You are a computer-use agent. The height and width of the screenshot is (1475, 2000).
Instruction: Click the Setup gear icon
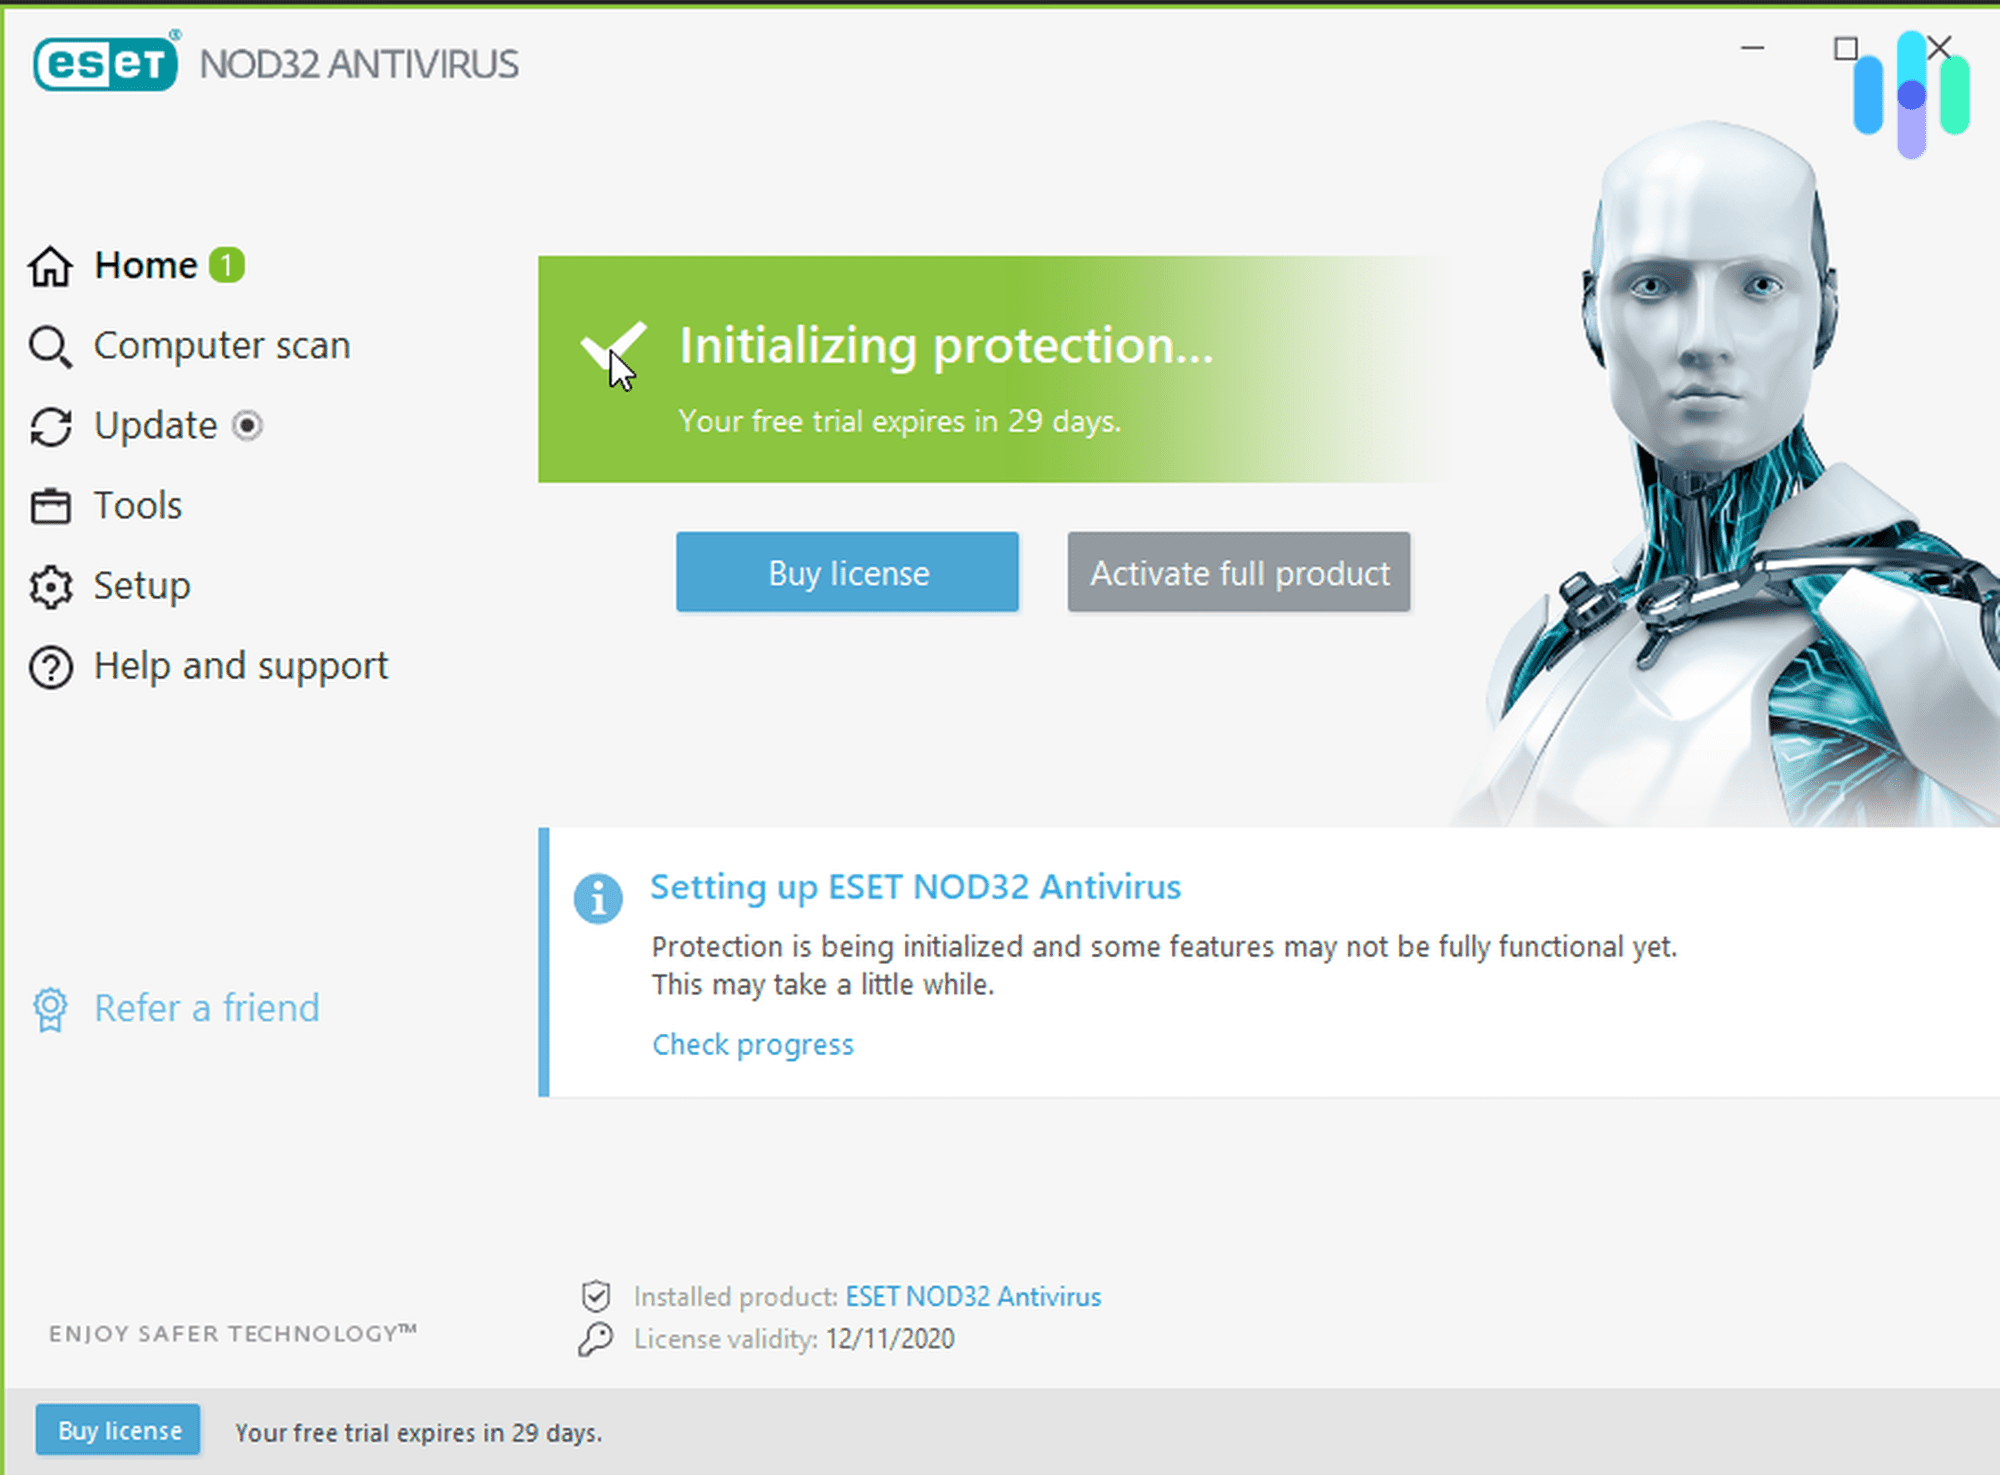tap(53, 585)
